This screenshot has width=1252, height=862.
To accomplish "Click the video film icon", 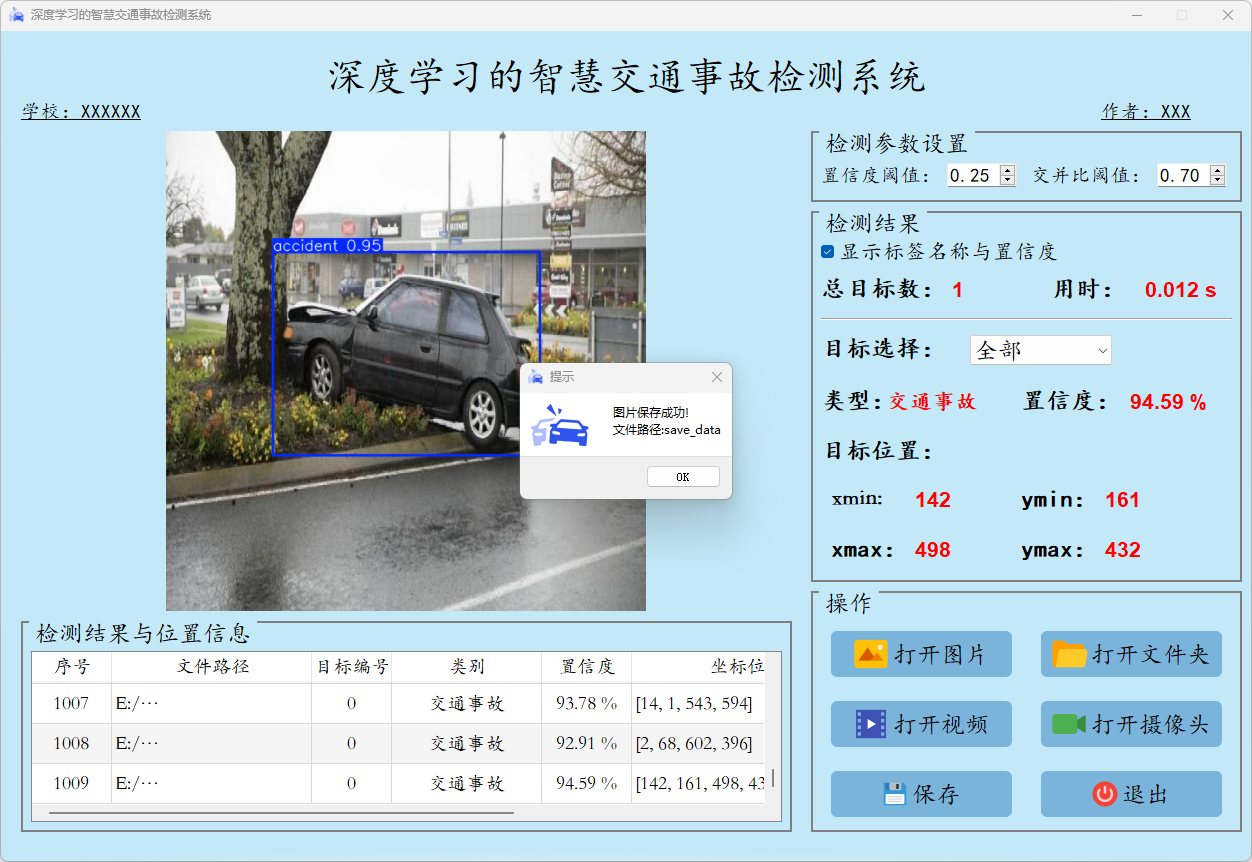I will (870, 724).
